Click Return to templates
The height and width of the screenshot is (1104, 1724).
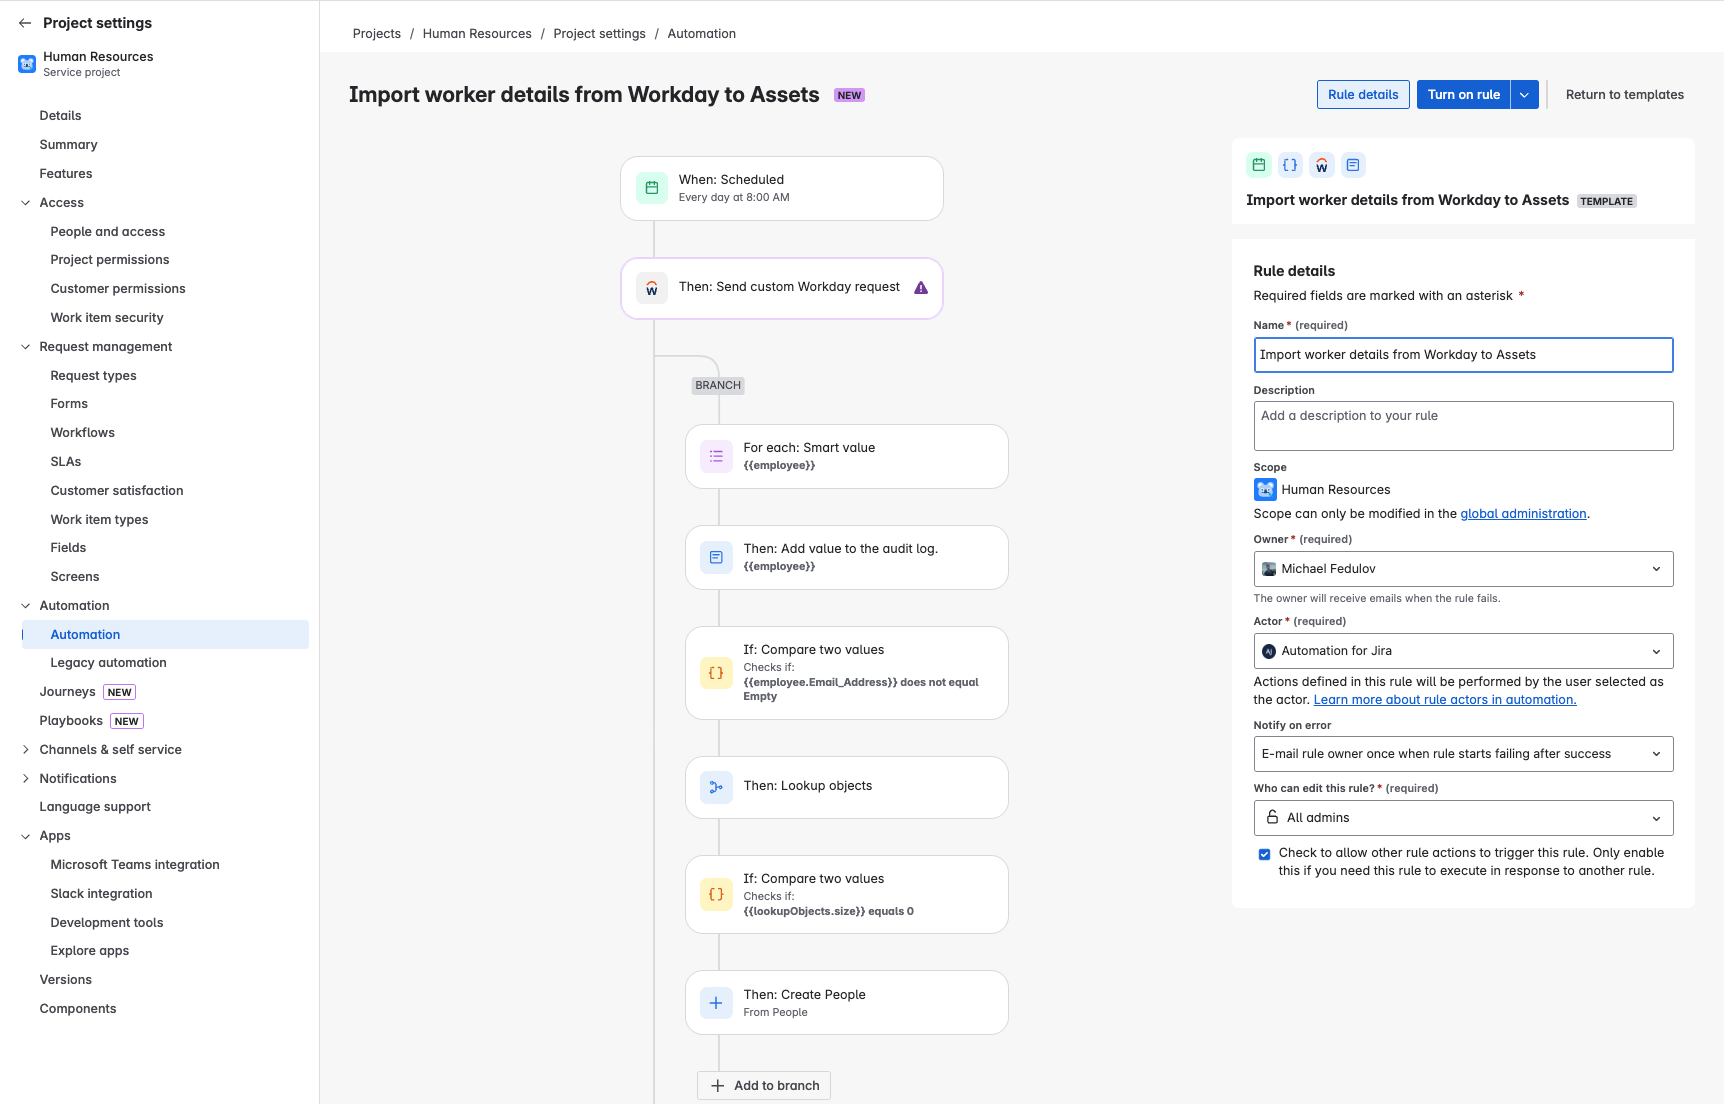pos(1624,94)
